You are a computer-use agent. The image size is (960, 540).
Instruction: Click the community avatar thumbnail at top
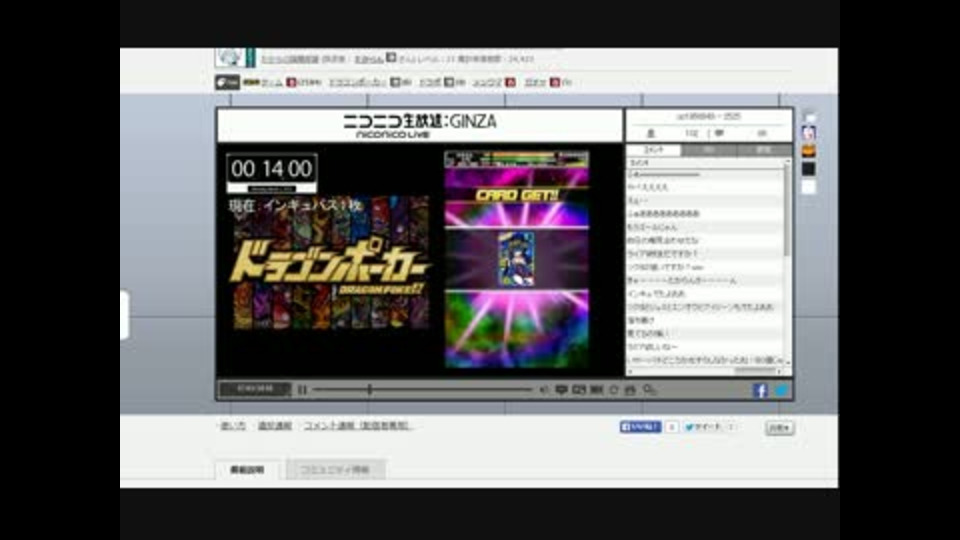pyautogui.click(x=230, y=57)
